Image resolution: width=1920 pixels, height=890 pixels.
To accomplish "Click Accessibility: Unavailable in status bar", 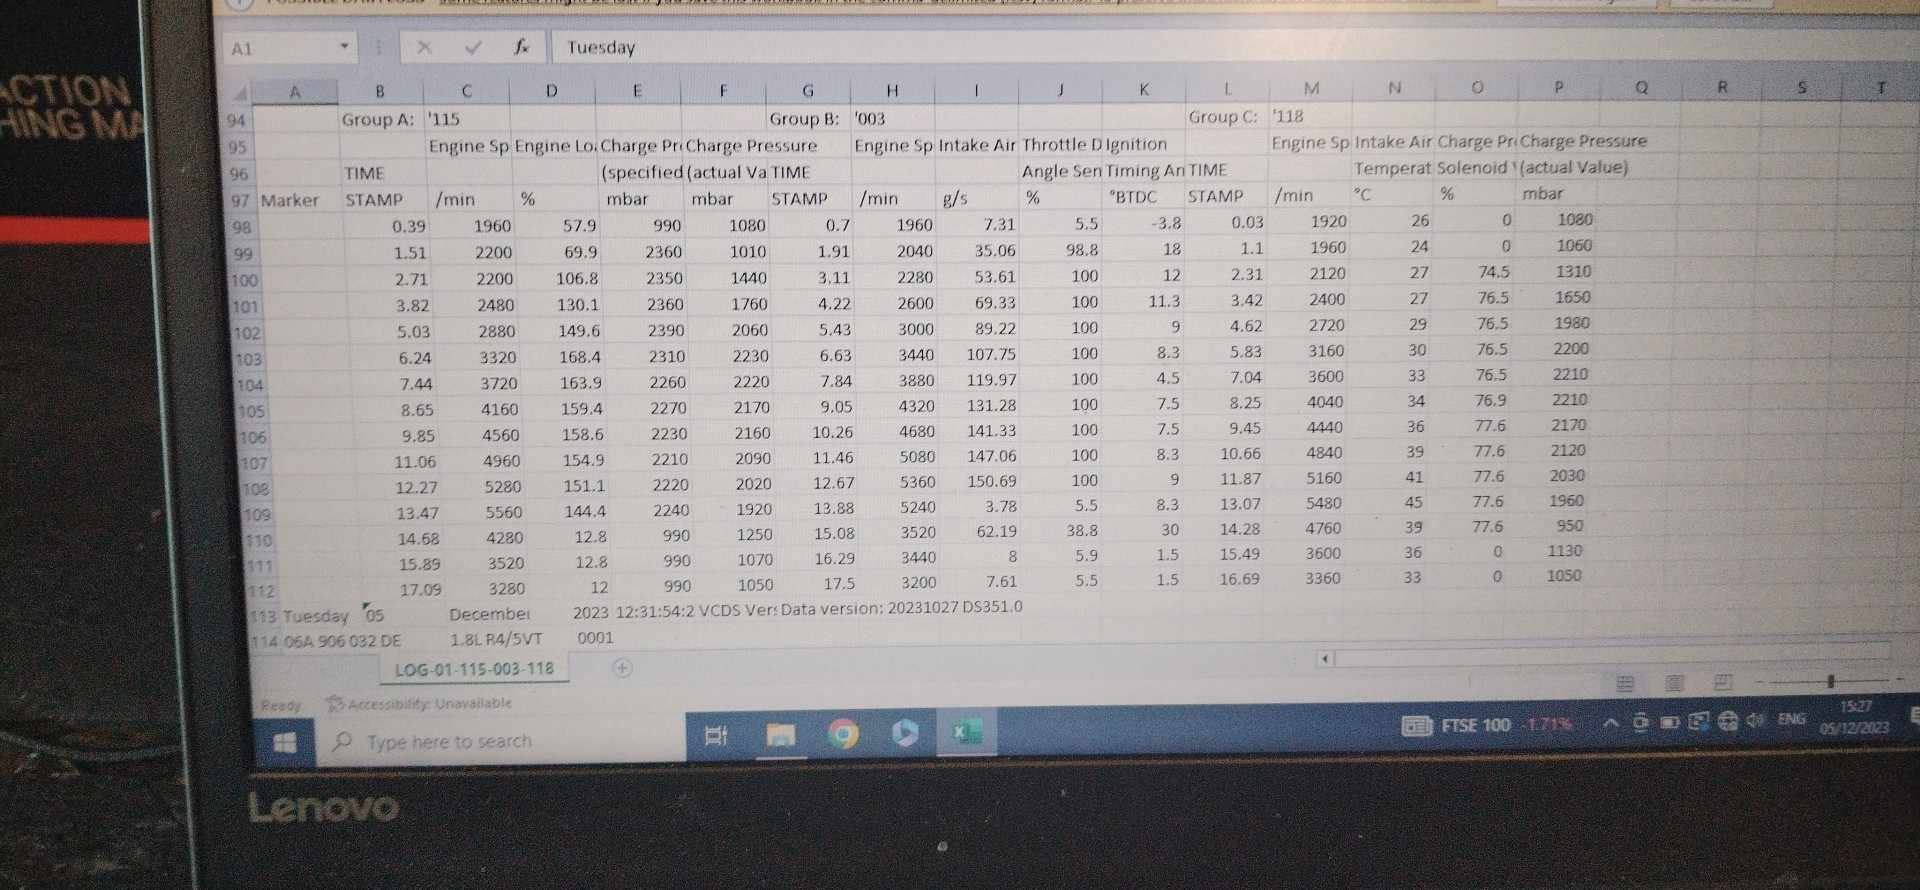I will click(x=419, y=704).
